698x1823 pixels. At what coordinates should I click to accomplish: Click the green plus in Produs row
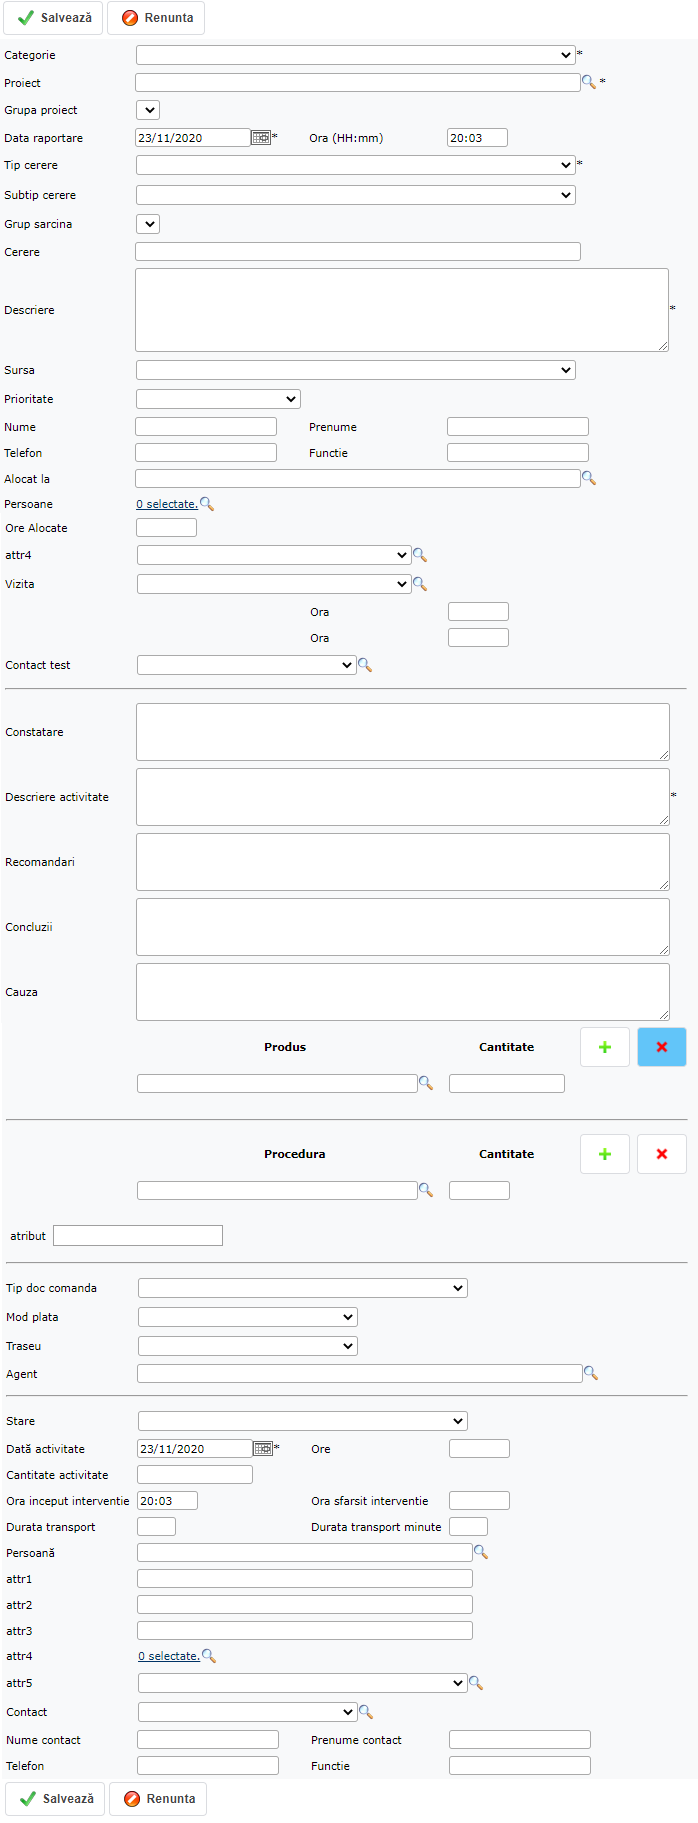click(x=605, y=1047)
